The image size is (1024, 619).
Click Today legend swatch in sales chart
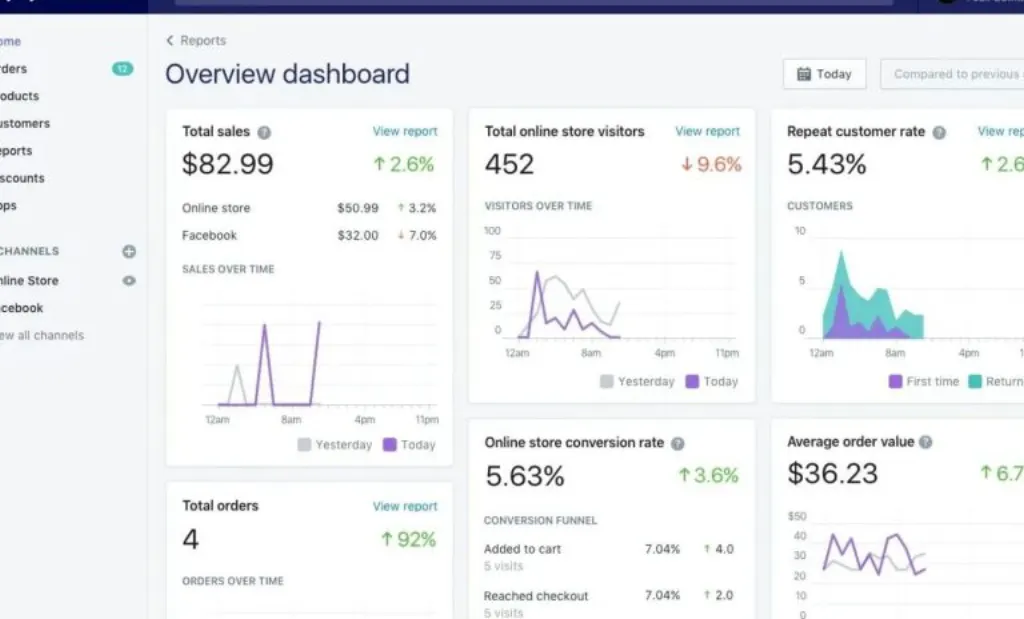click(389, 445)
